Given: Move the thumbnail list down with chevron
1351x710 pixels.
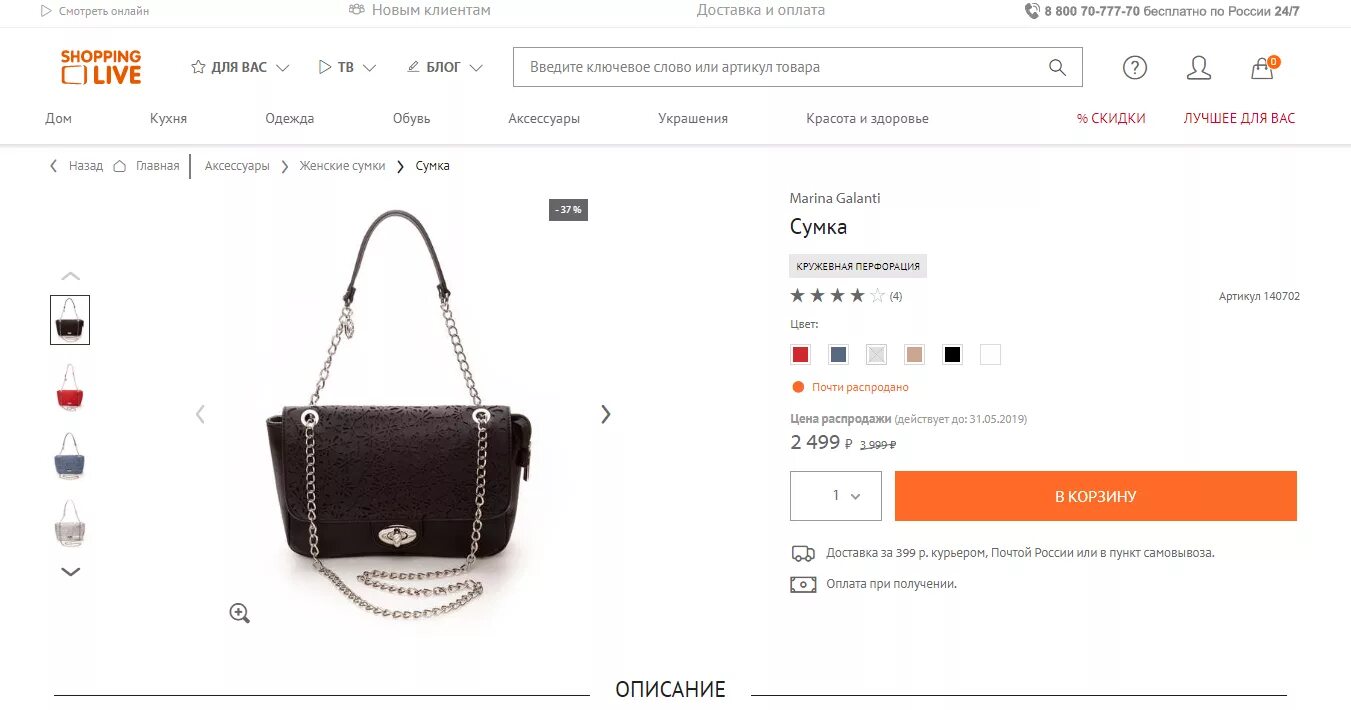Looking at the screenshot, I should [x=70, y=572].
